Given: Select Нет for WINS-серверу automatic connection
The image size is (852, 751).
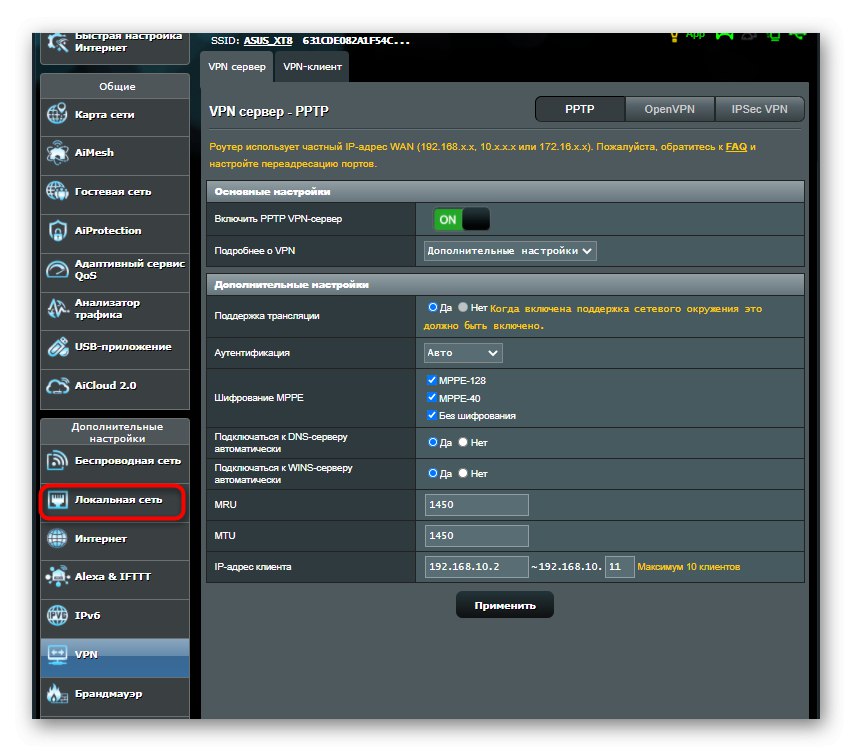Looking at the screenshot, I should click(463, 473).
